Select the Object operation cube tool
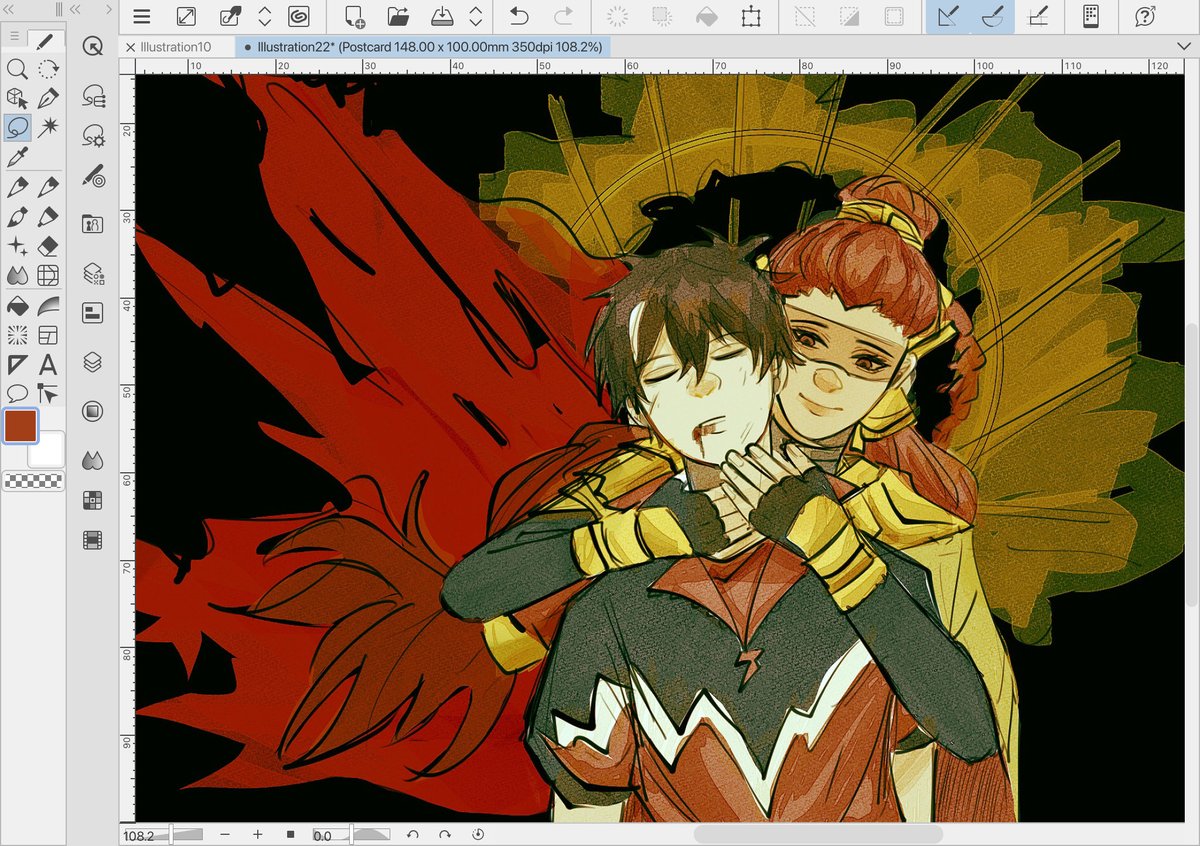Image resolution: width=1200 pixels, height=846 pixels. pyautogui.click(x=17, y=98)
